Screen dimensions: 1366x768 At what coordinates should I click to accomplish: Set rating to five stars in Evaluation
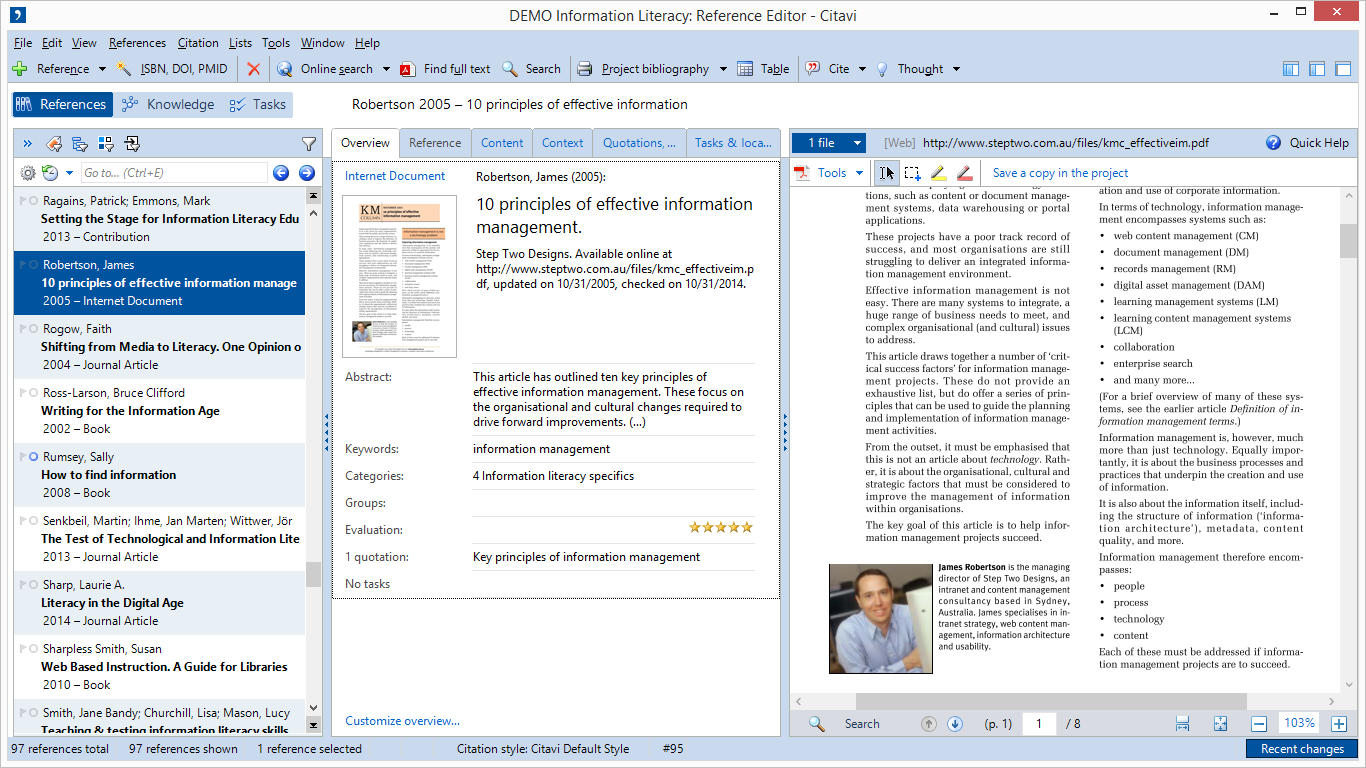pos(747,528)
